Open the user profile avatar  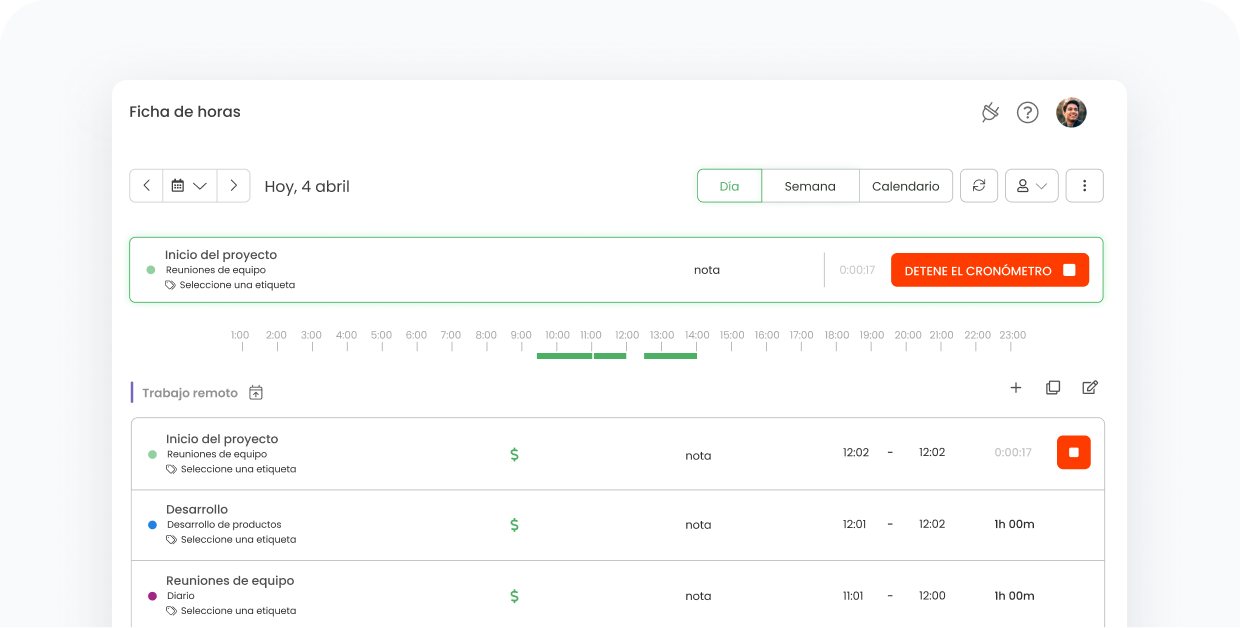click(x=1071, y=112)
